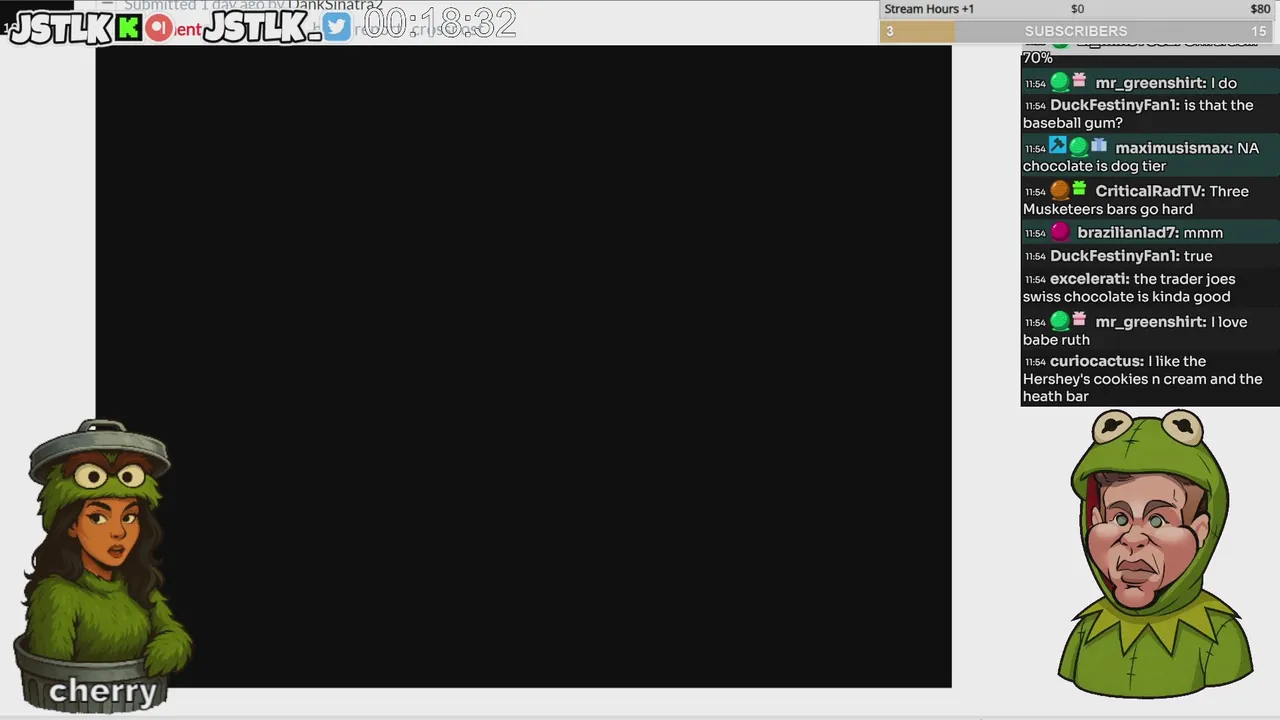Open mr_greenshirt username on "I do" message

click(1152, 83)
